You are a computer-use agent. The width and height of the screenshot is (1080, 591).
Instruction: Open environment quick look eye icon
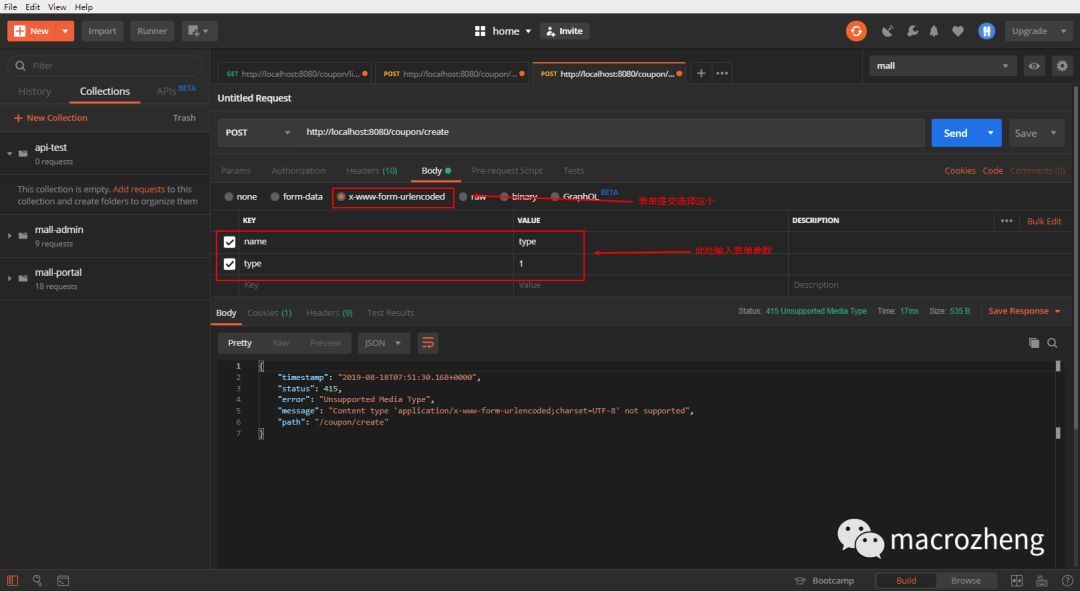coord(1034,66)
